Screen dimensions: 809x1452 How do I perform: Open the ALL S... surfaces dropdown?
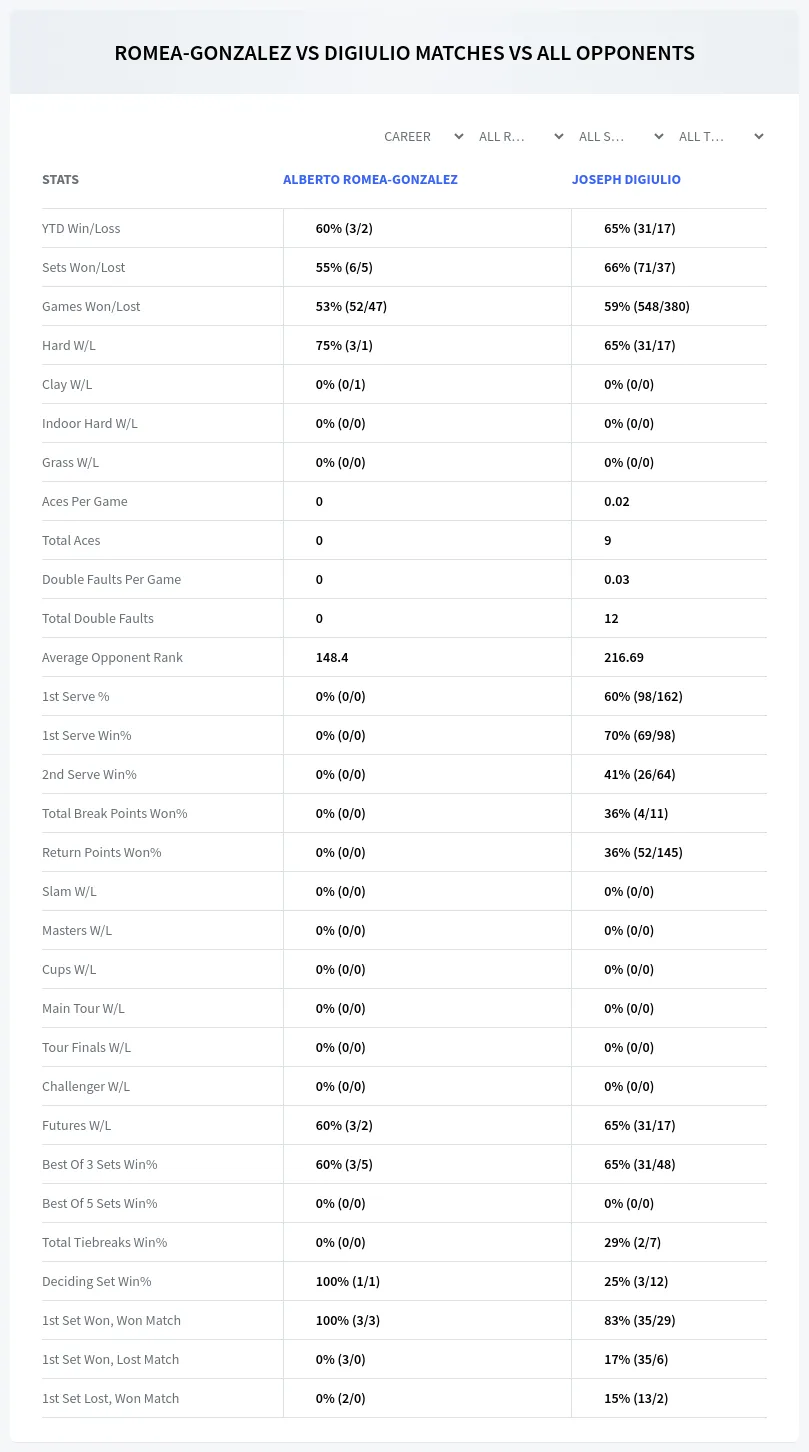(x=621, y=136)
